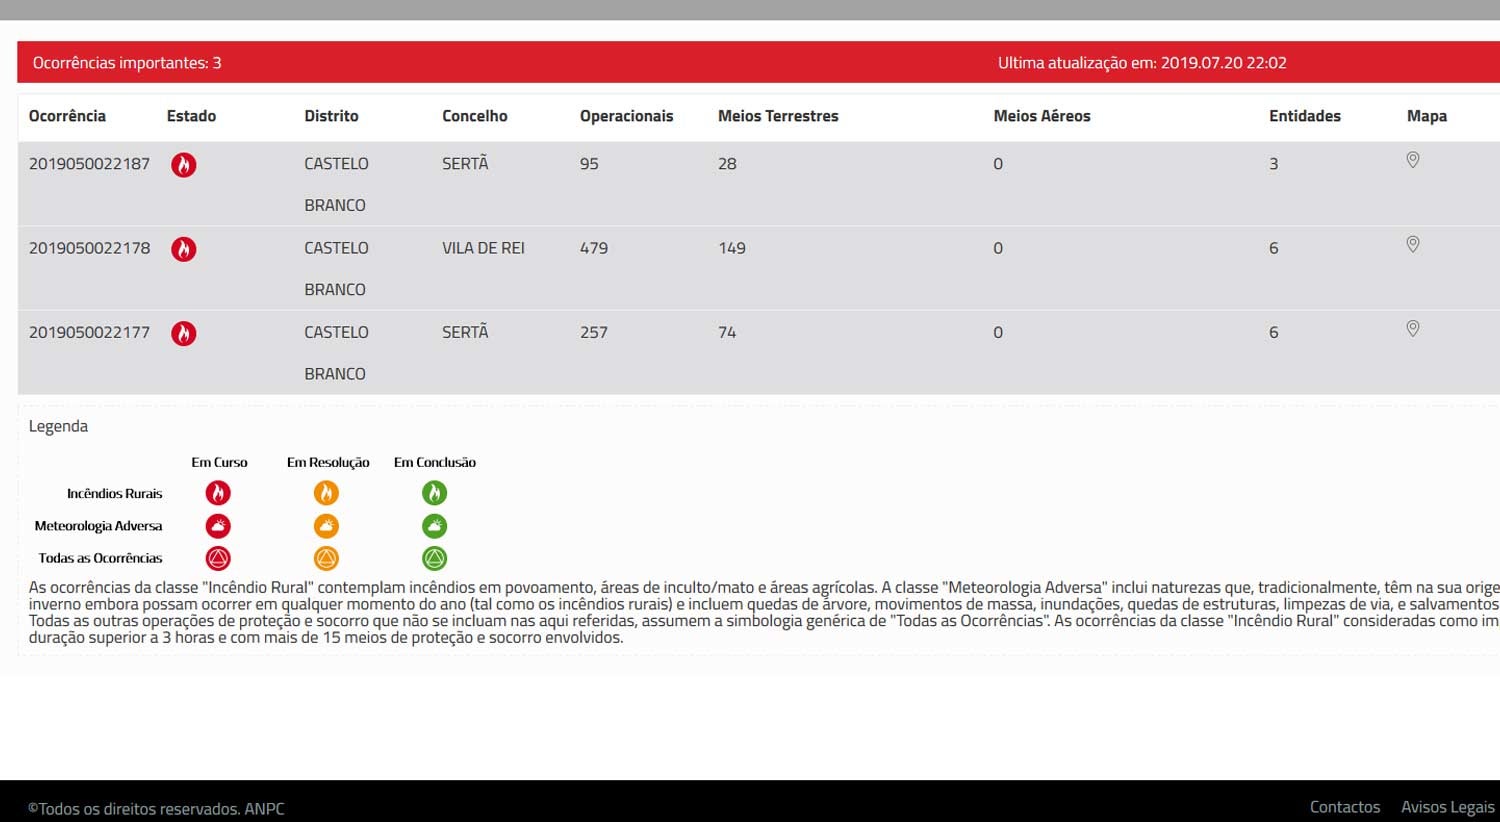Image resolution: width=1500 pixels, height=822 pixels.
Task: Click green Todas as Ocorrências legend icon
Action: tap(434, 558)
